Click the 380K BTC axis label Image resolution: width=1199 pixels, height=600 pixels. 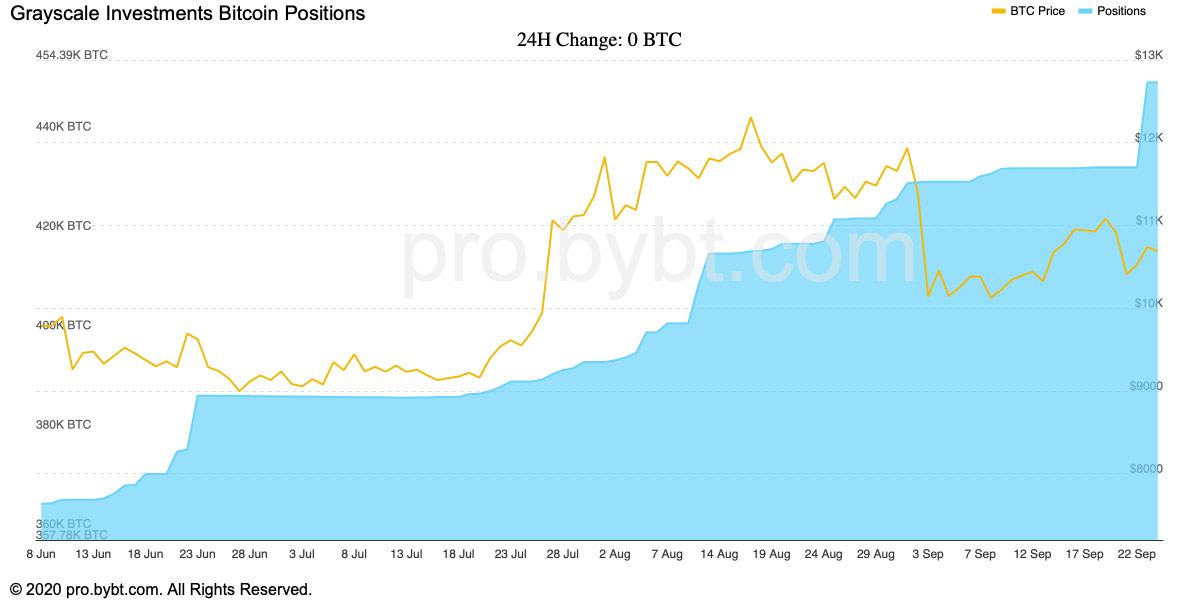click(x=63, y=424)
